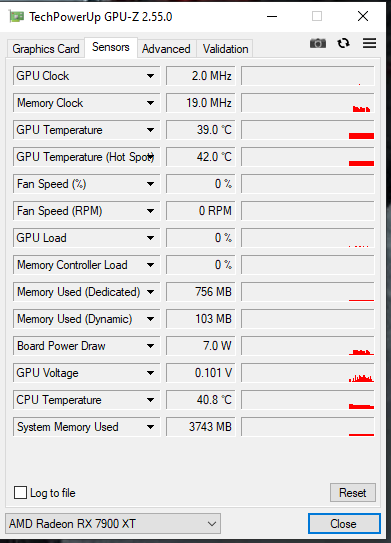Open the Memory Clock dropdown arrow
The image size is (391, 543).
pyautogui.click(x=150, y=103)
